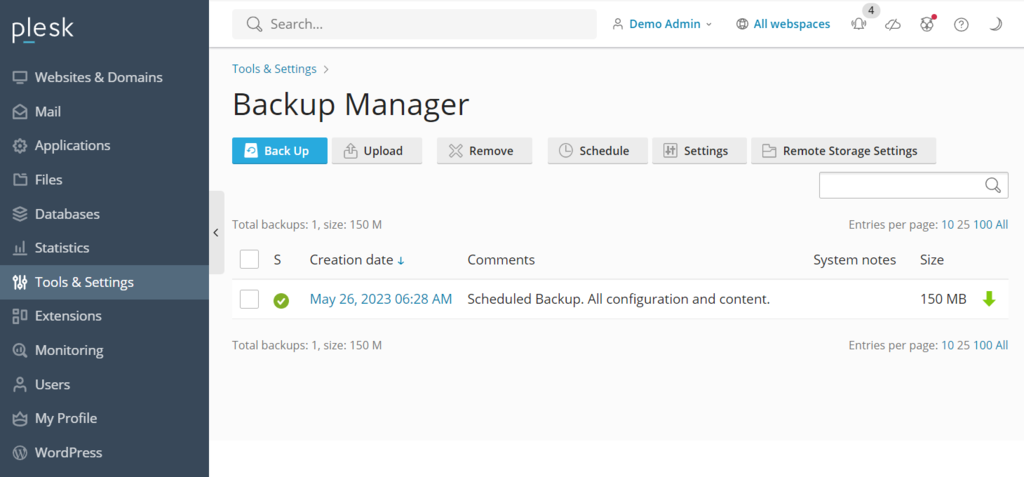Click the Tools & Settings breadcrumb link
The height and width of the screenshot is (477, 1024).
pyautogui.click(x=274, y=69)
